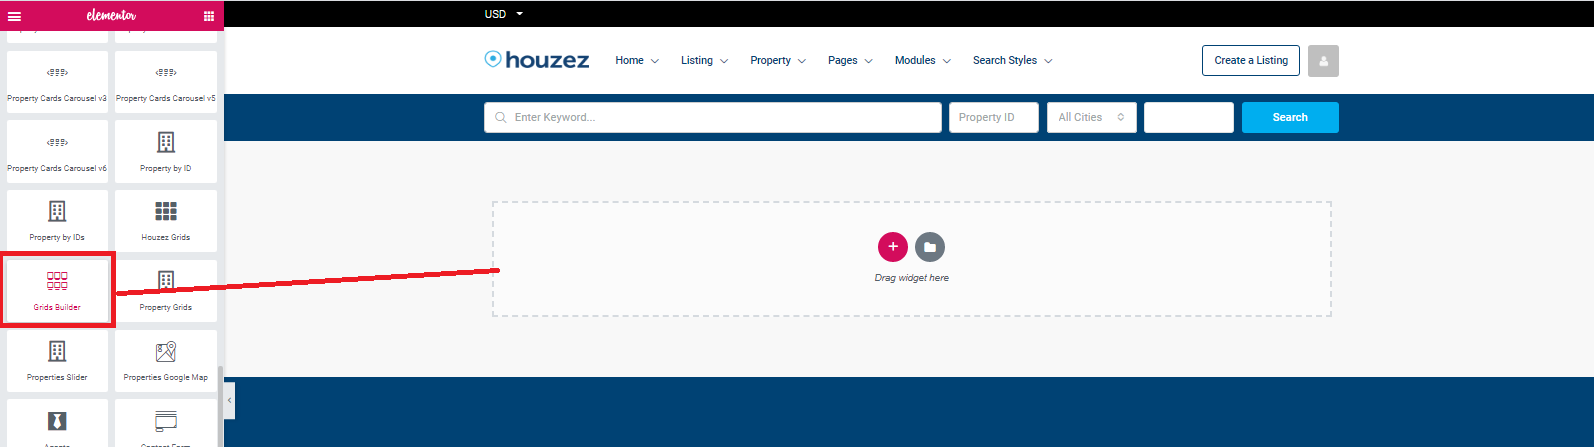Select the Property by IDs widget
The width and height of the screenshot is (1594, 447).
pyautogui.click(x=57, y=221)
